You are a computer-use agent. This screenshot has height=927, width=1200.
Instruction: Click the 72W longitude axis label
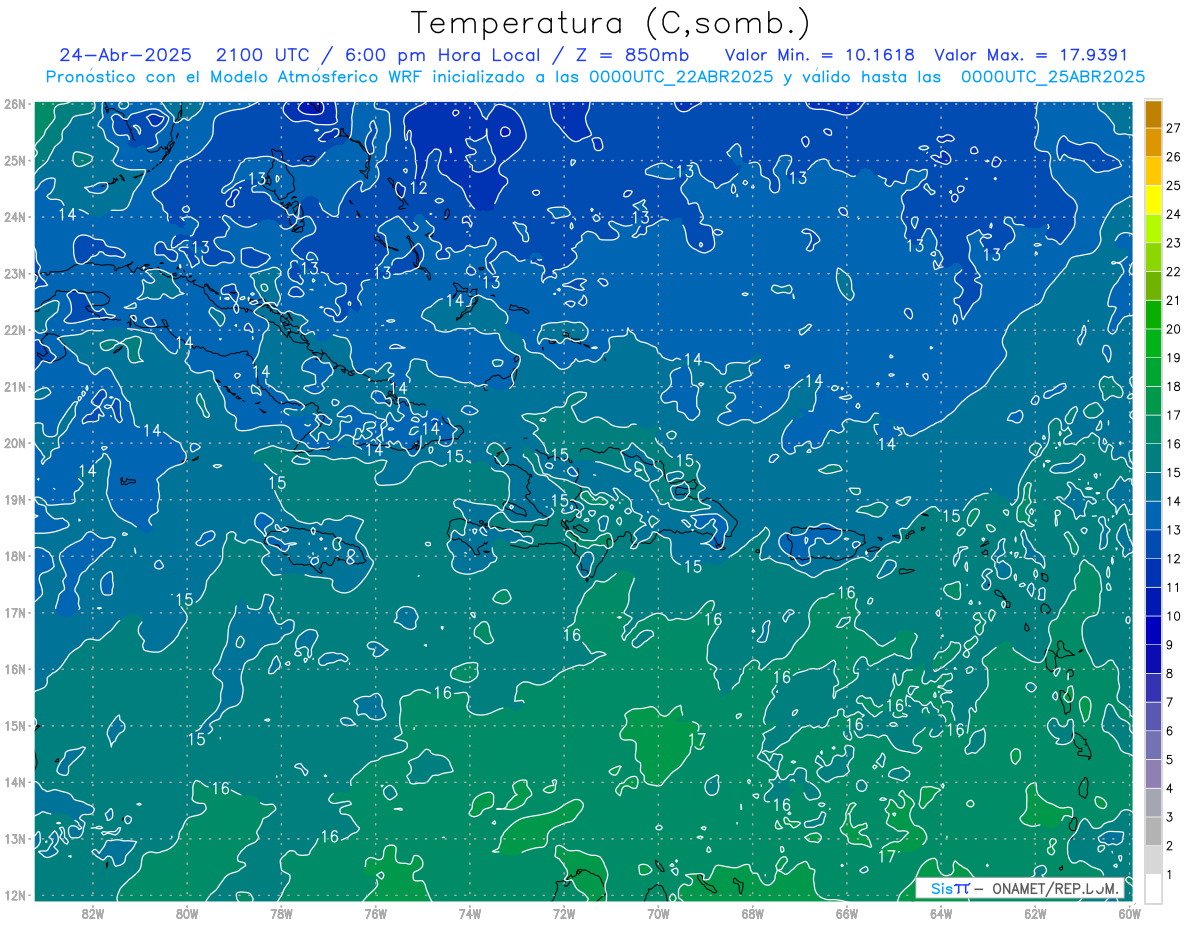tap(564, 913)
